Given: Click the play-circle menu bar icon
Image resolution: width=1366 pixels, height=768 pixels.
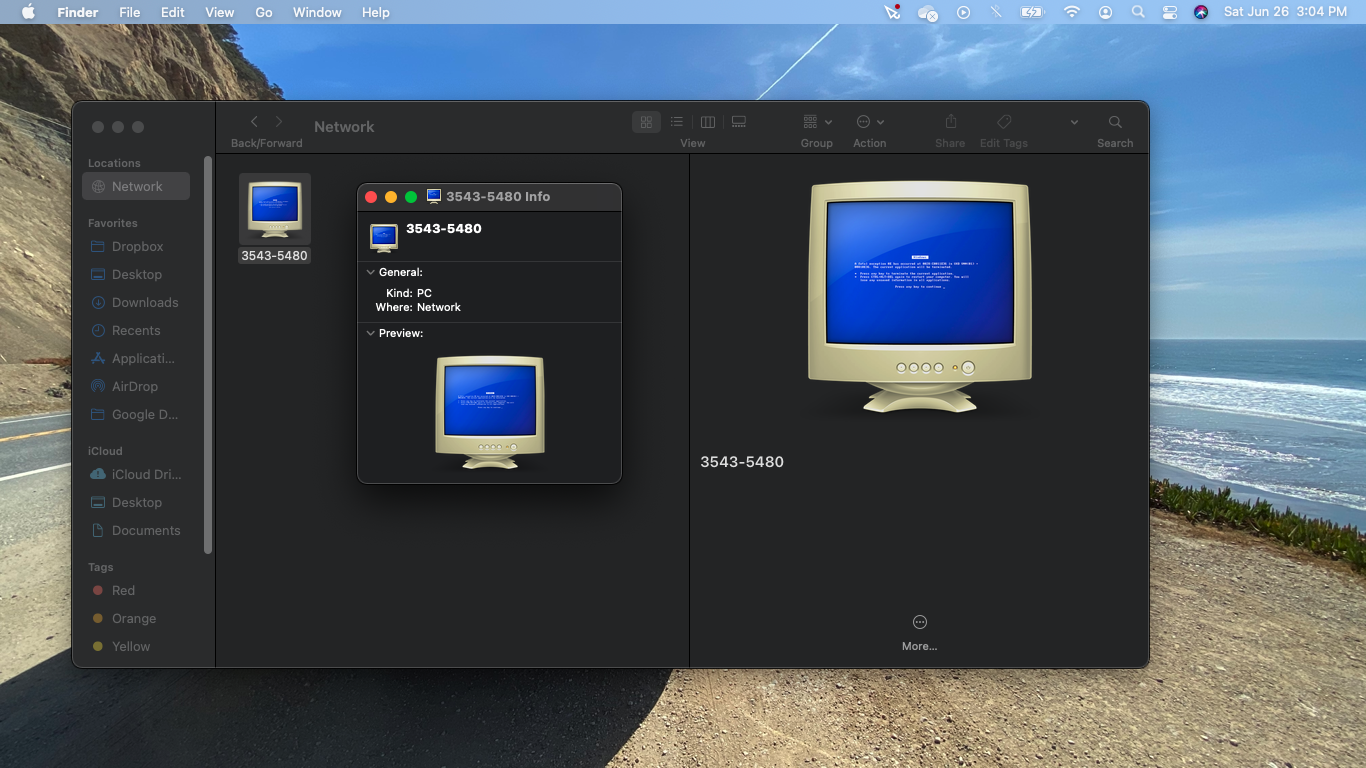Looking at the screenshot, I should click(x=964, y=12).
